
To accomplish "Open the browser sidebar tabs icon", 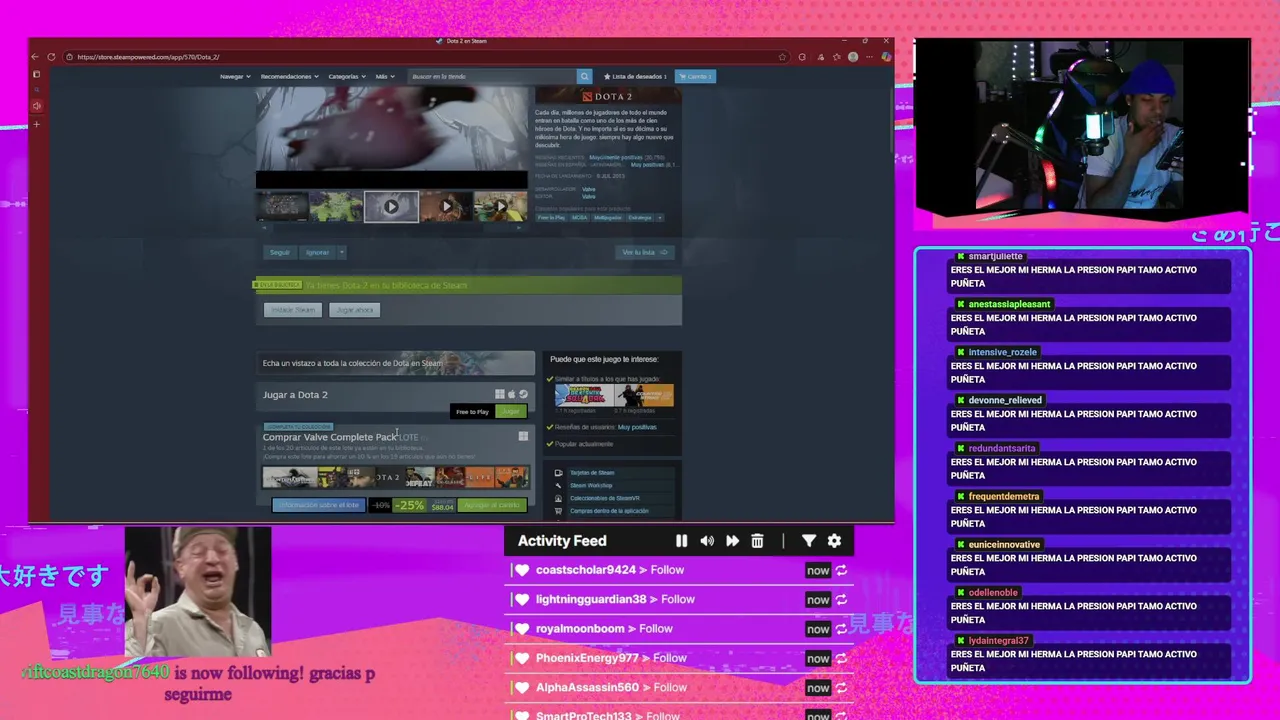I will point(37,74).
